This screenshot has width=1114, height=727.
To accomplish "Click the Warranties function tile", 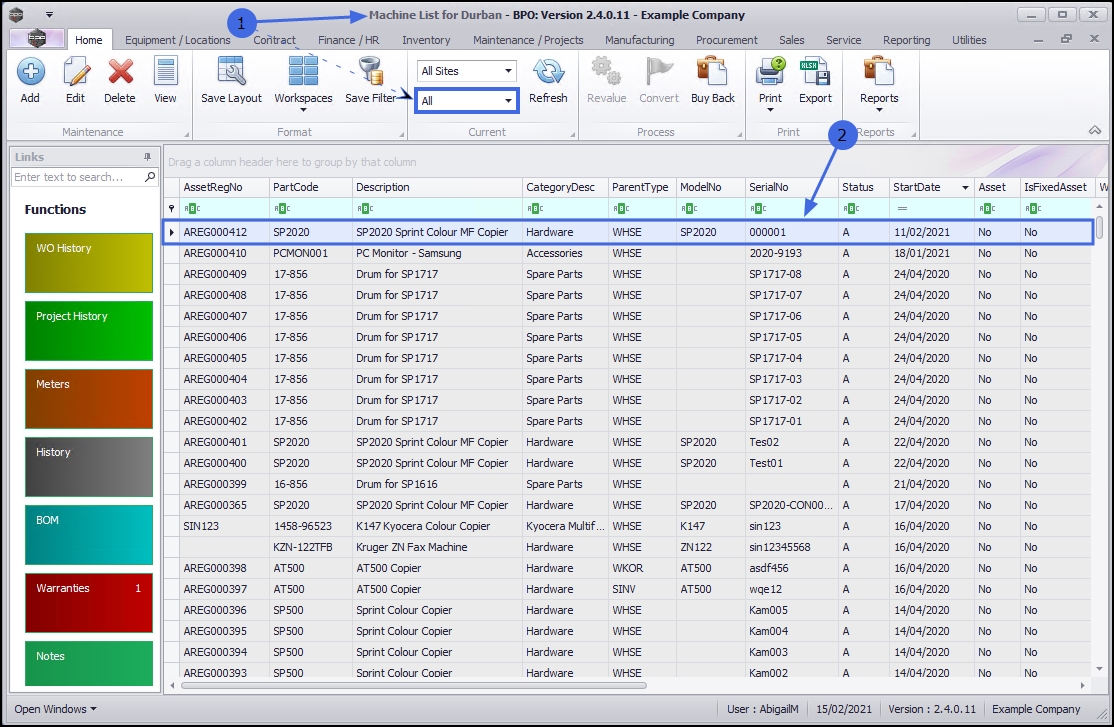I will [88, 603].
